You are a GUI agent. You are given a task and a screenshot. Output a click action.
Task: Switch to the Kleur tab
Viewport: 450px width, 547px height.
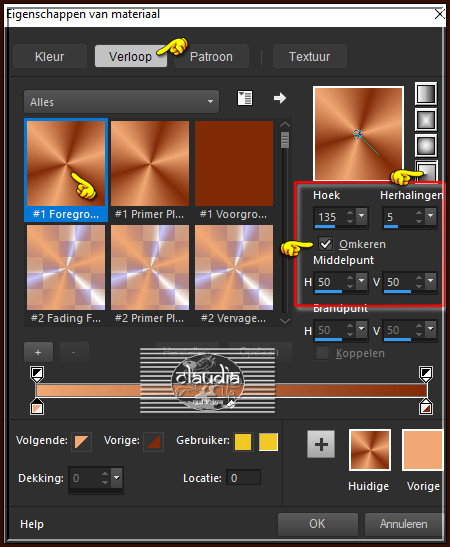[x=50, y=56]
